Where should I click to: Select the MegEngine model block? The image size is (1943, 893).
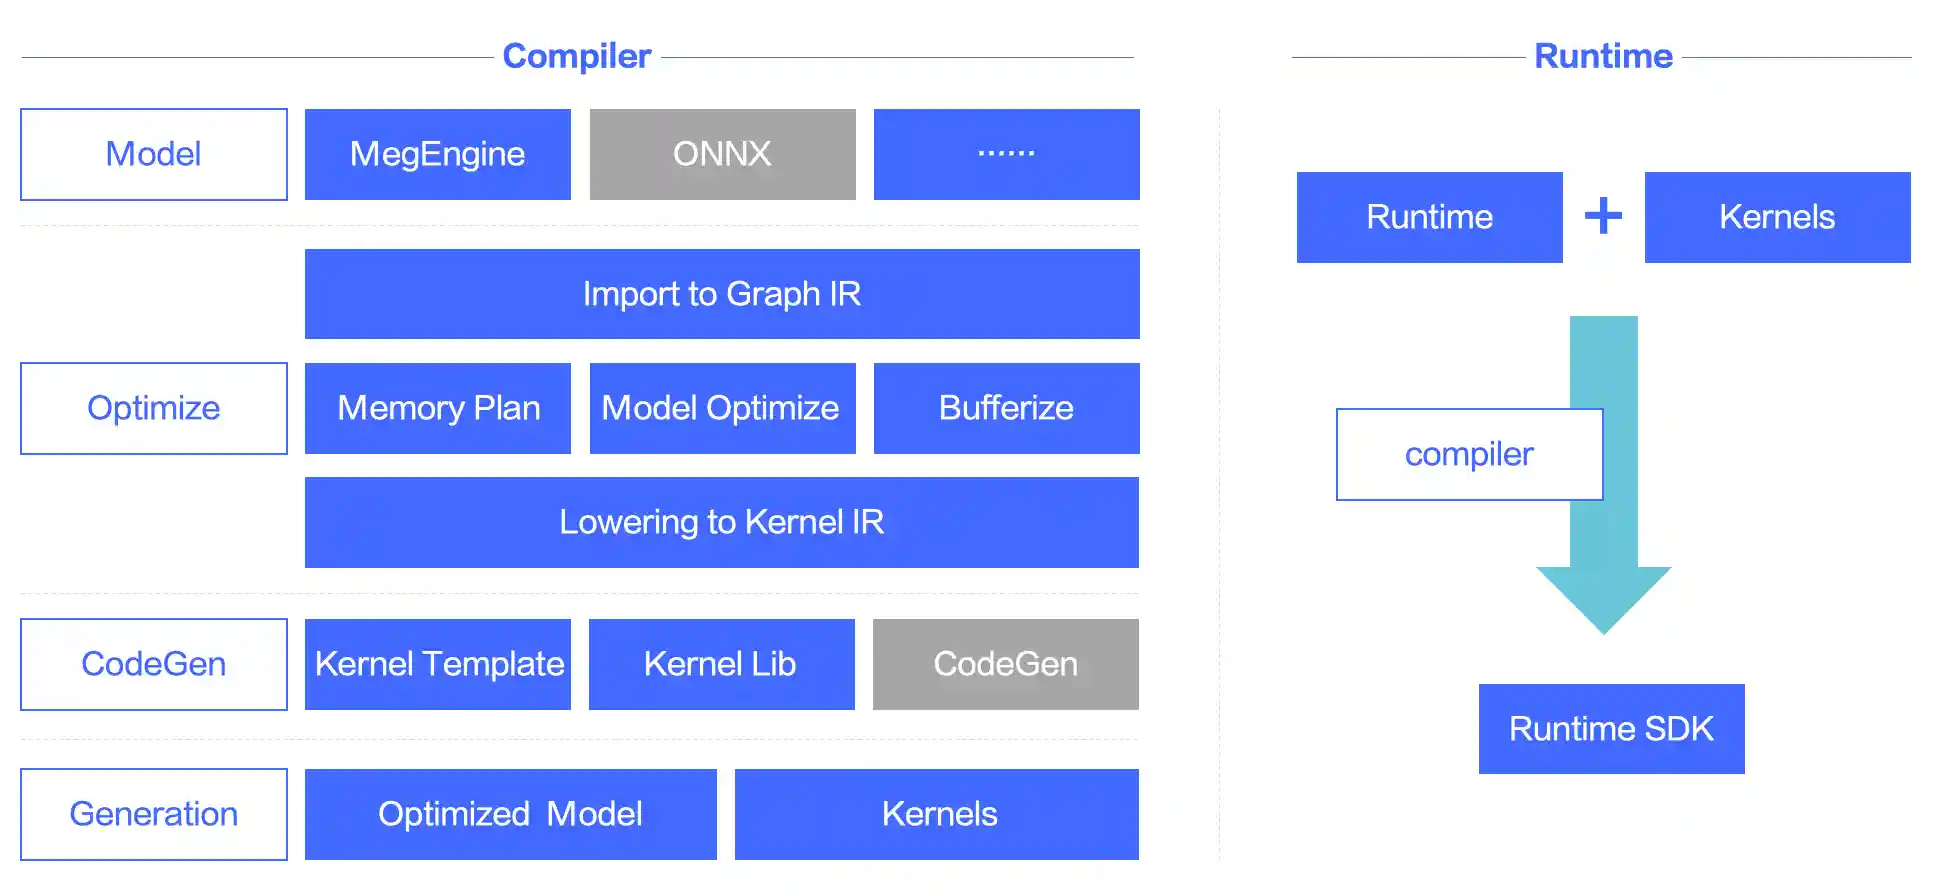[438, 154]
